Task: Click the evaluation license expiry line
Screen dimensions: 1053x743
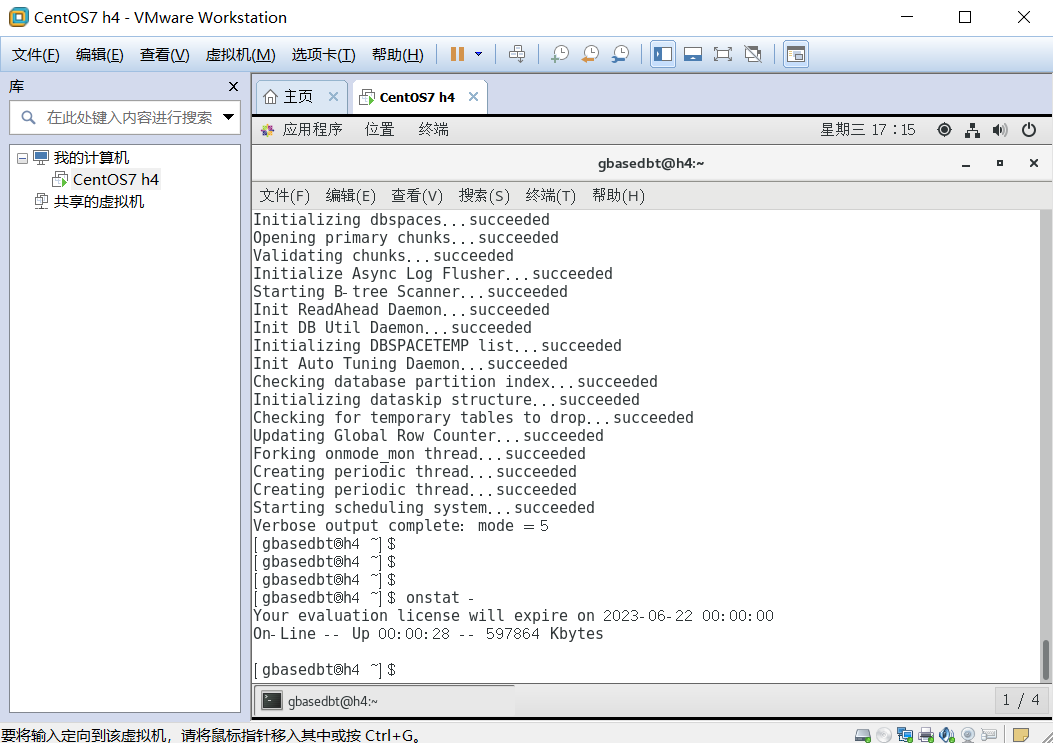Action: point(513,616)
